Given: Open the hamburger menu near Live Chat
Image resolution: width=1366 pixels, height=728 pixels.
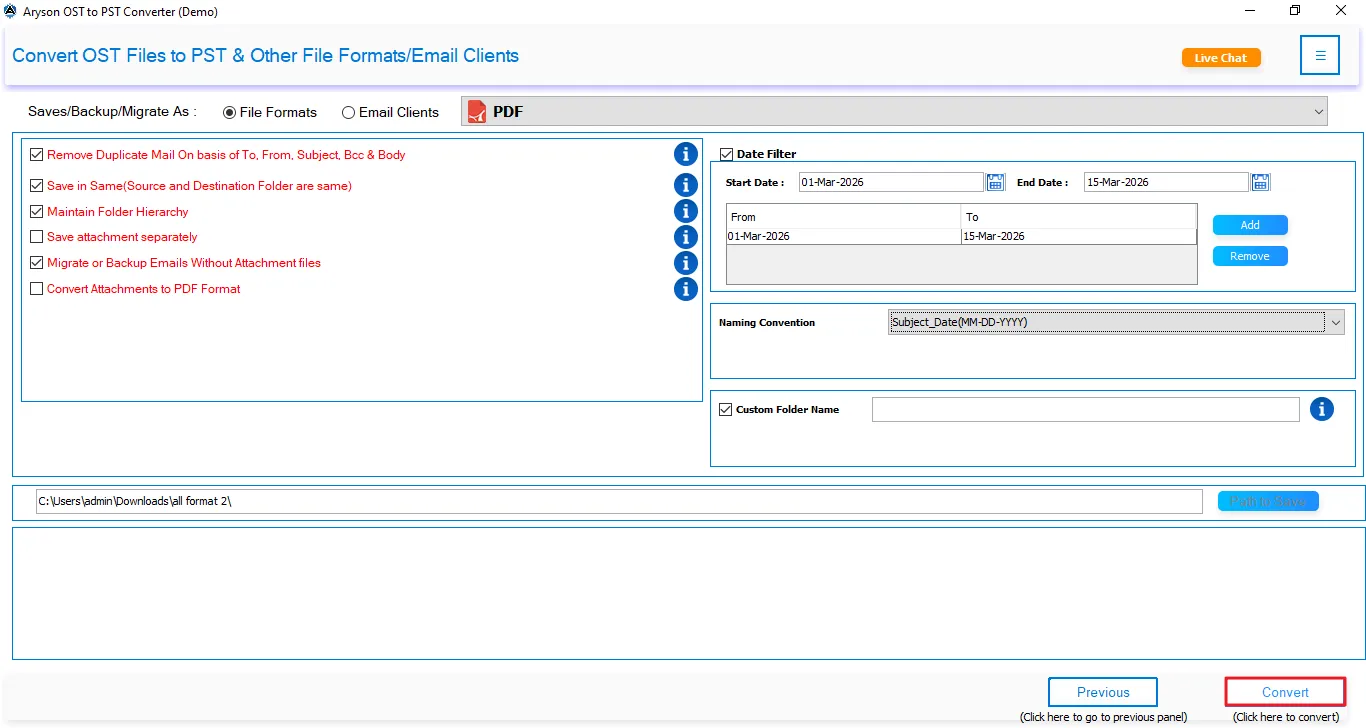Looking at the screenshot, I should tap(1319, 55).
